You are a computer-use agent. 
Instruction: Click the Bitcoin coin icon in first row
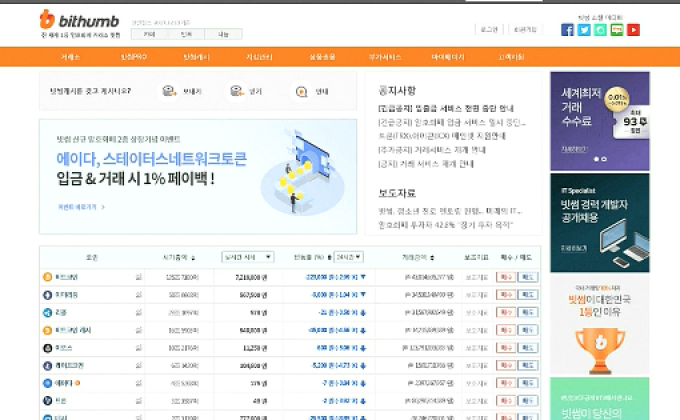(x=48, y=277)
